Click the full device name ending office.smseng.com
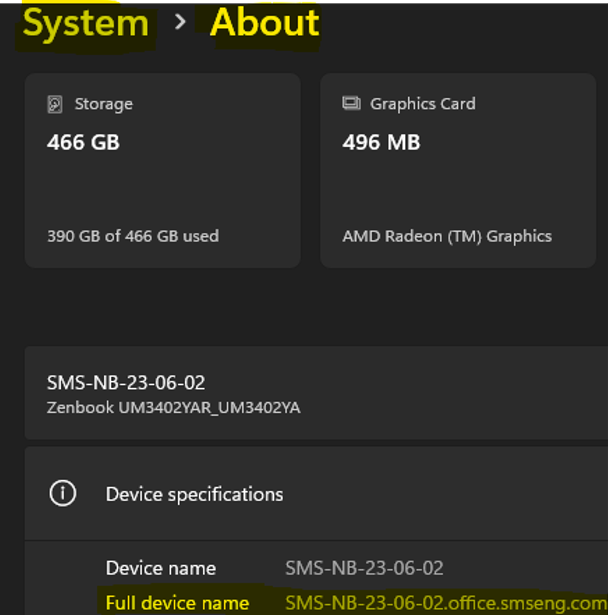 (445, 603)
